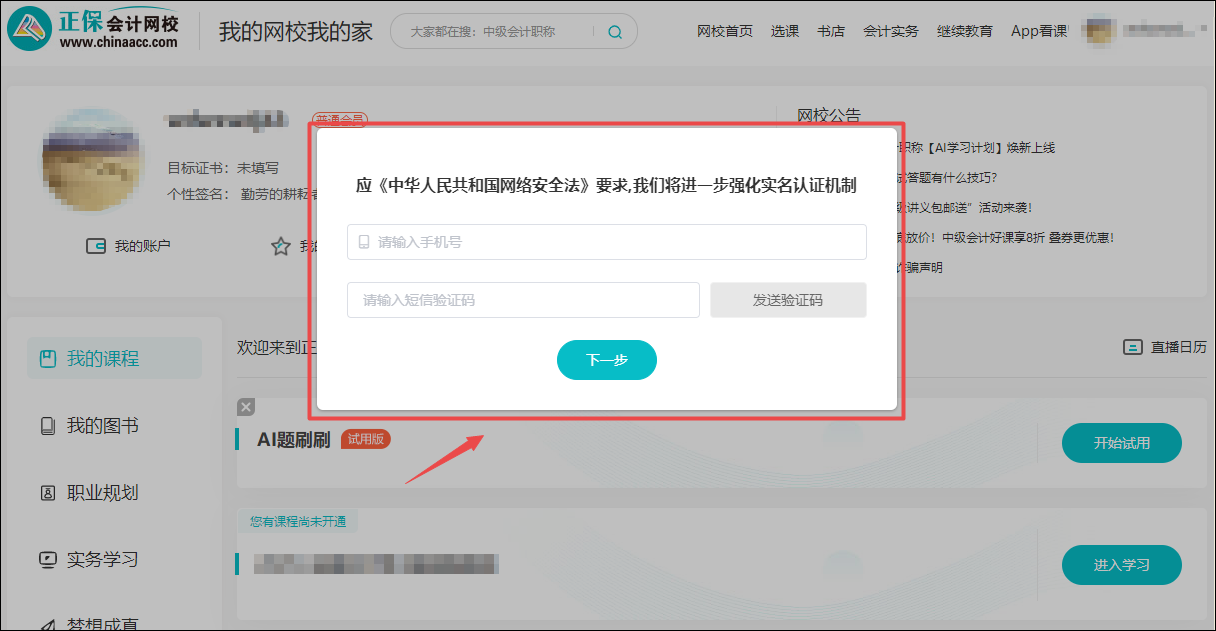Click the search magnifier icon
1216x631 pixels.
coord(614,31)
